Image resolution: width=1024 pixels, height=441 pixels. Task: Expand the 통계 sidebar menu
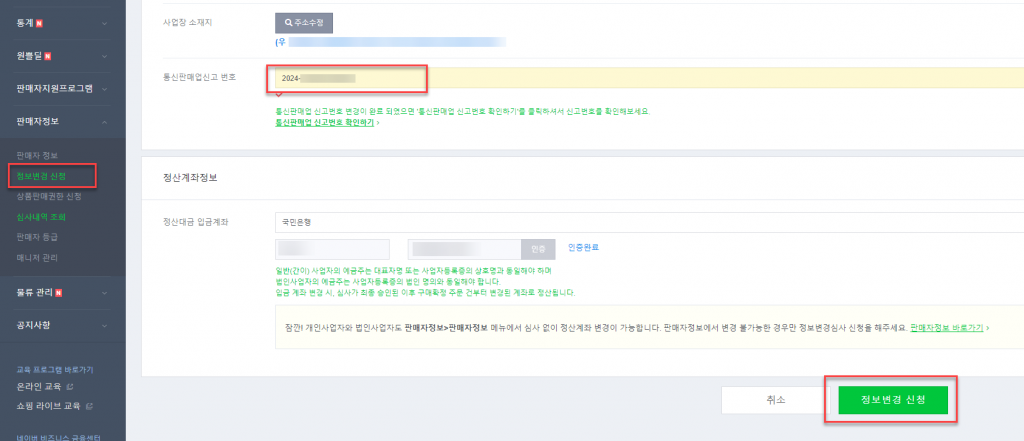63,23
